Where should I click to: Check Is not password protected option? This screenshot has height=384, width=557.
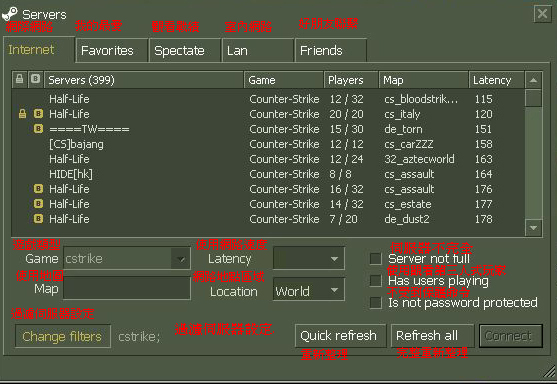(375, 303)
